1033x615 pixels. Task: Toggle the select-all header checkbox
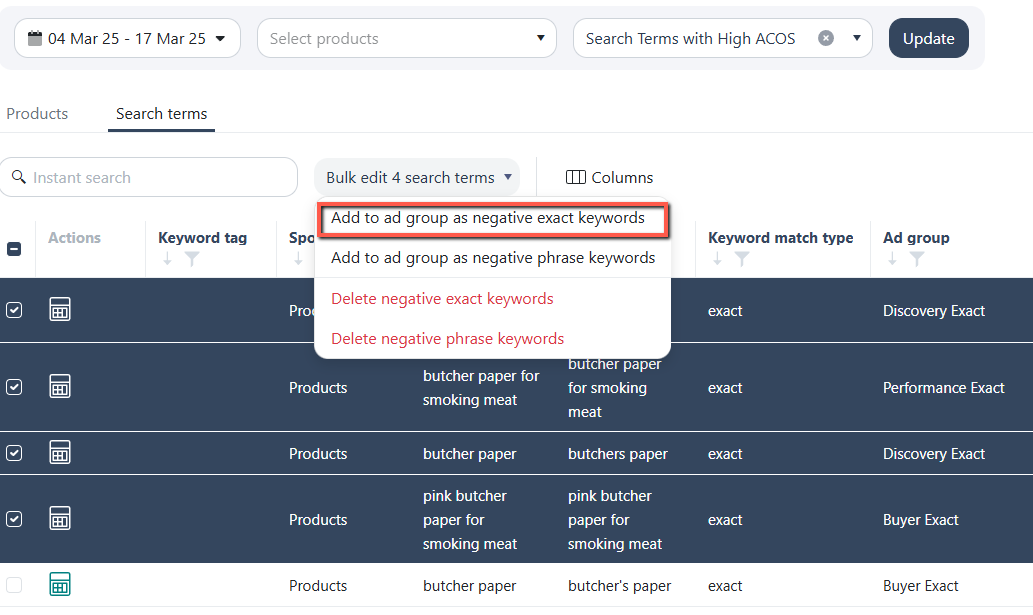[x=14, y=249]
